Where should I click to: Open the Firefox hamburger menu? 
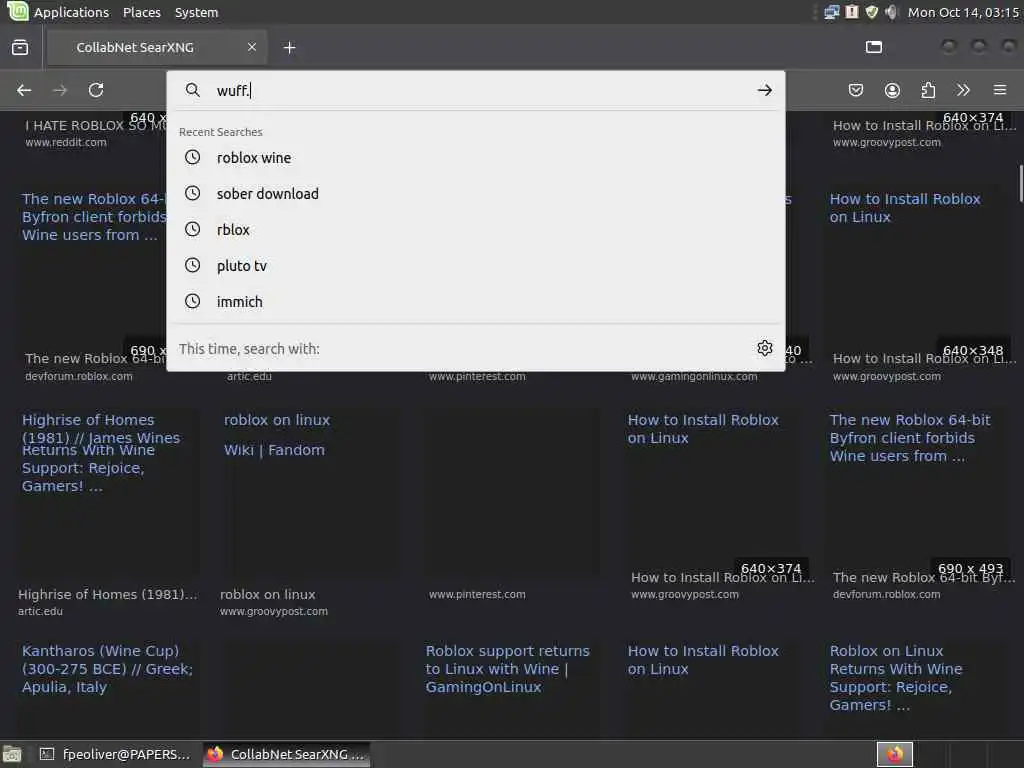click(1000, 90)
